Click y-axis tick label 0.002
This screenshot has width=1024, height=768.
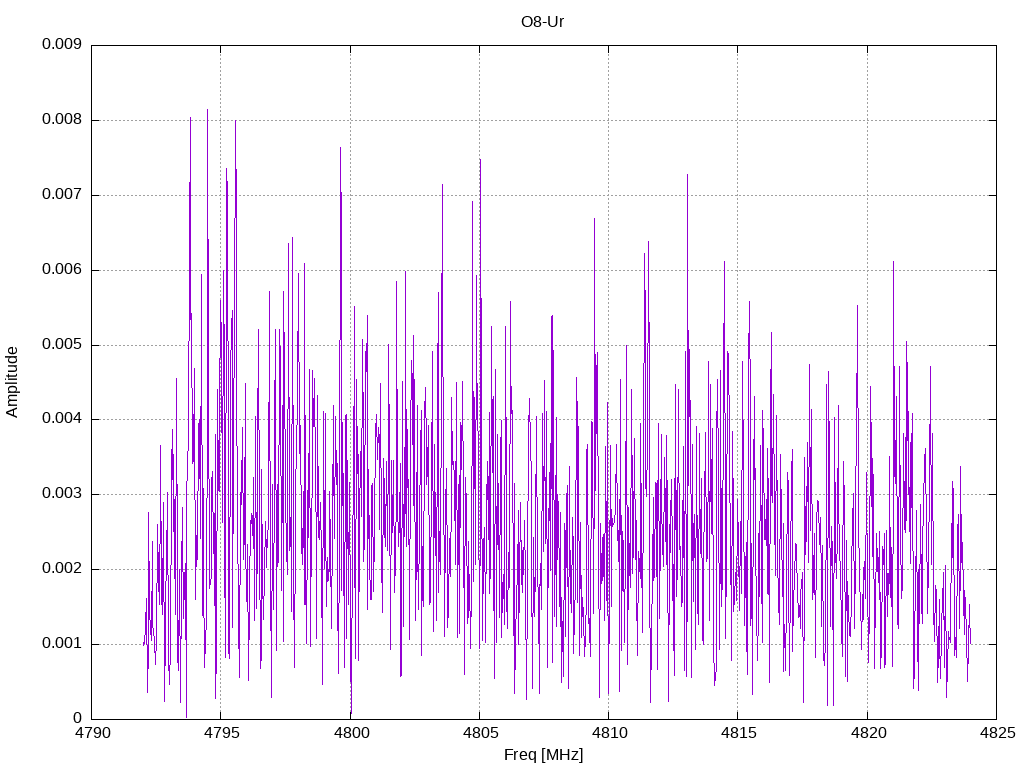coord(62,568)
